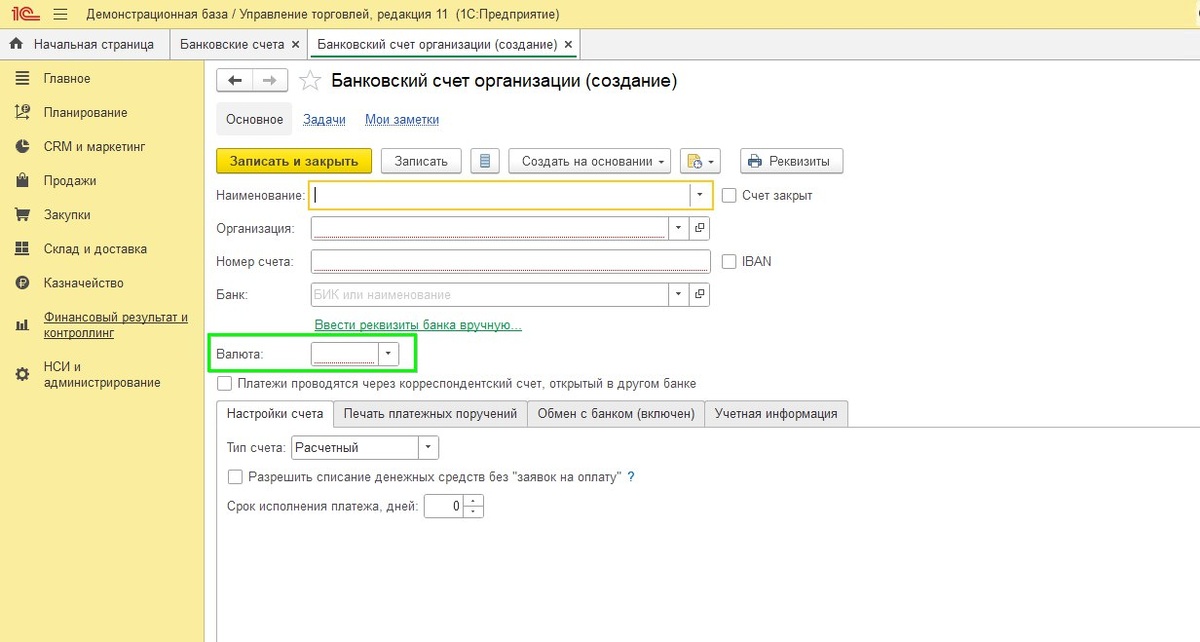1200x642 pixels.
Task: Open the Валюта dropdown arrow
Action: point(388,354)
